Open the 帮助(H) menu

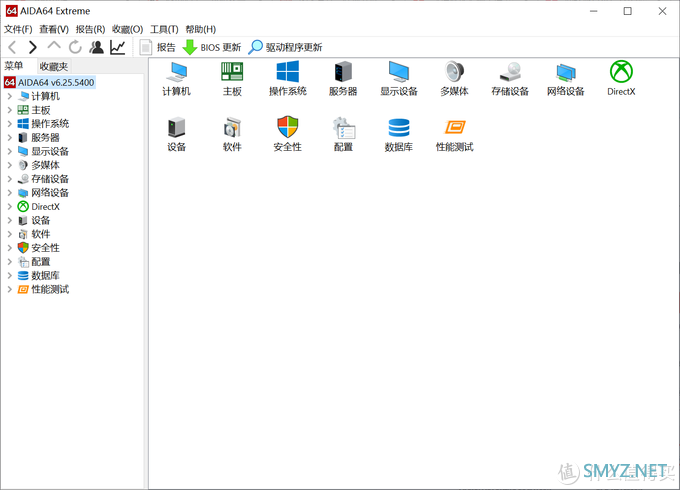point(200,29)
